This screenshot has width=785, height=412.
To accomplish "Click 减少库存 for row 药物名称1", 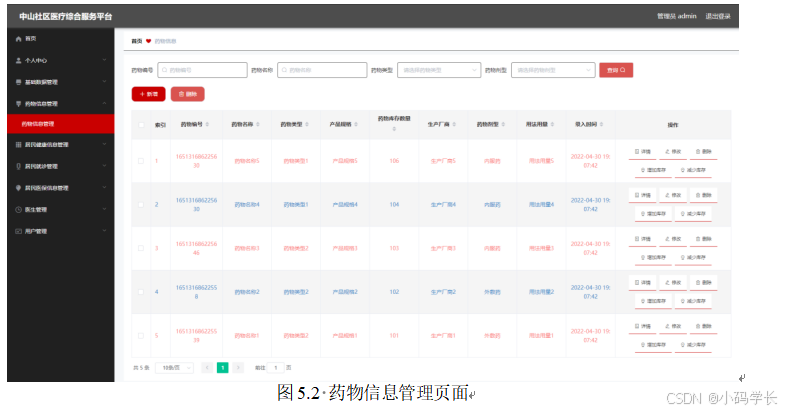I will [x=693, y=345].
